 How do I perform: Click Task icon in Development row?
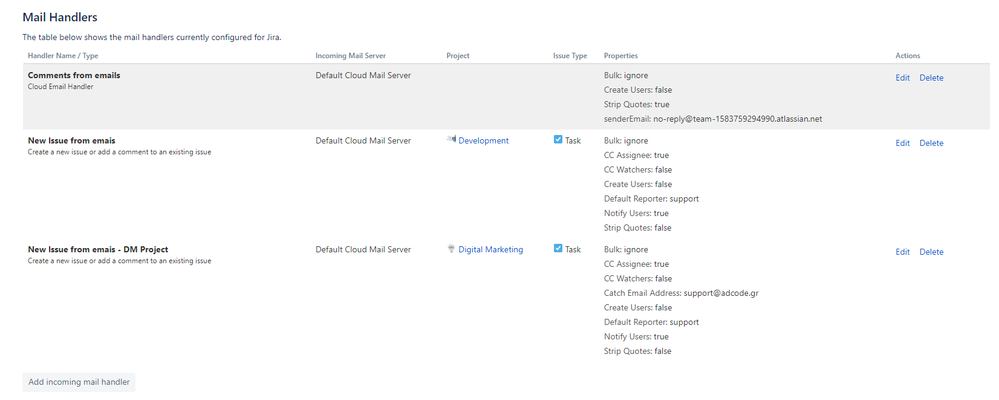pyautogui.click(x=558, y=140)
